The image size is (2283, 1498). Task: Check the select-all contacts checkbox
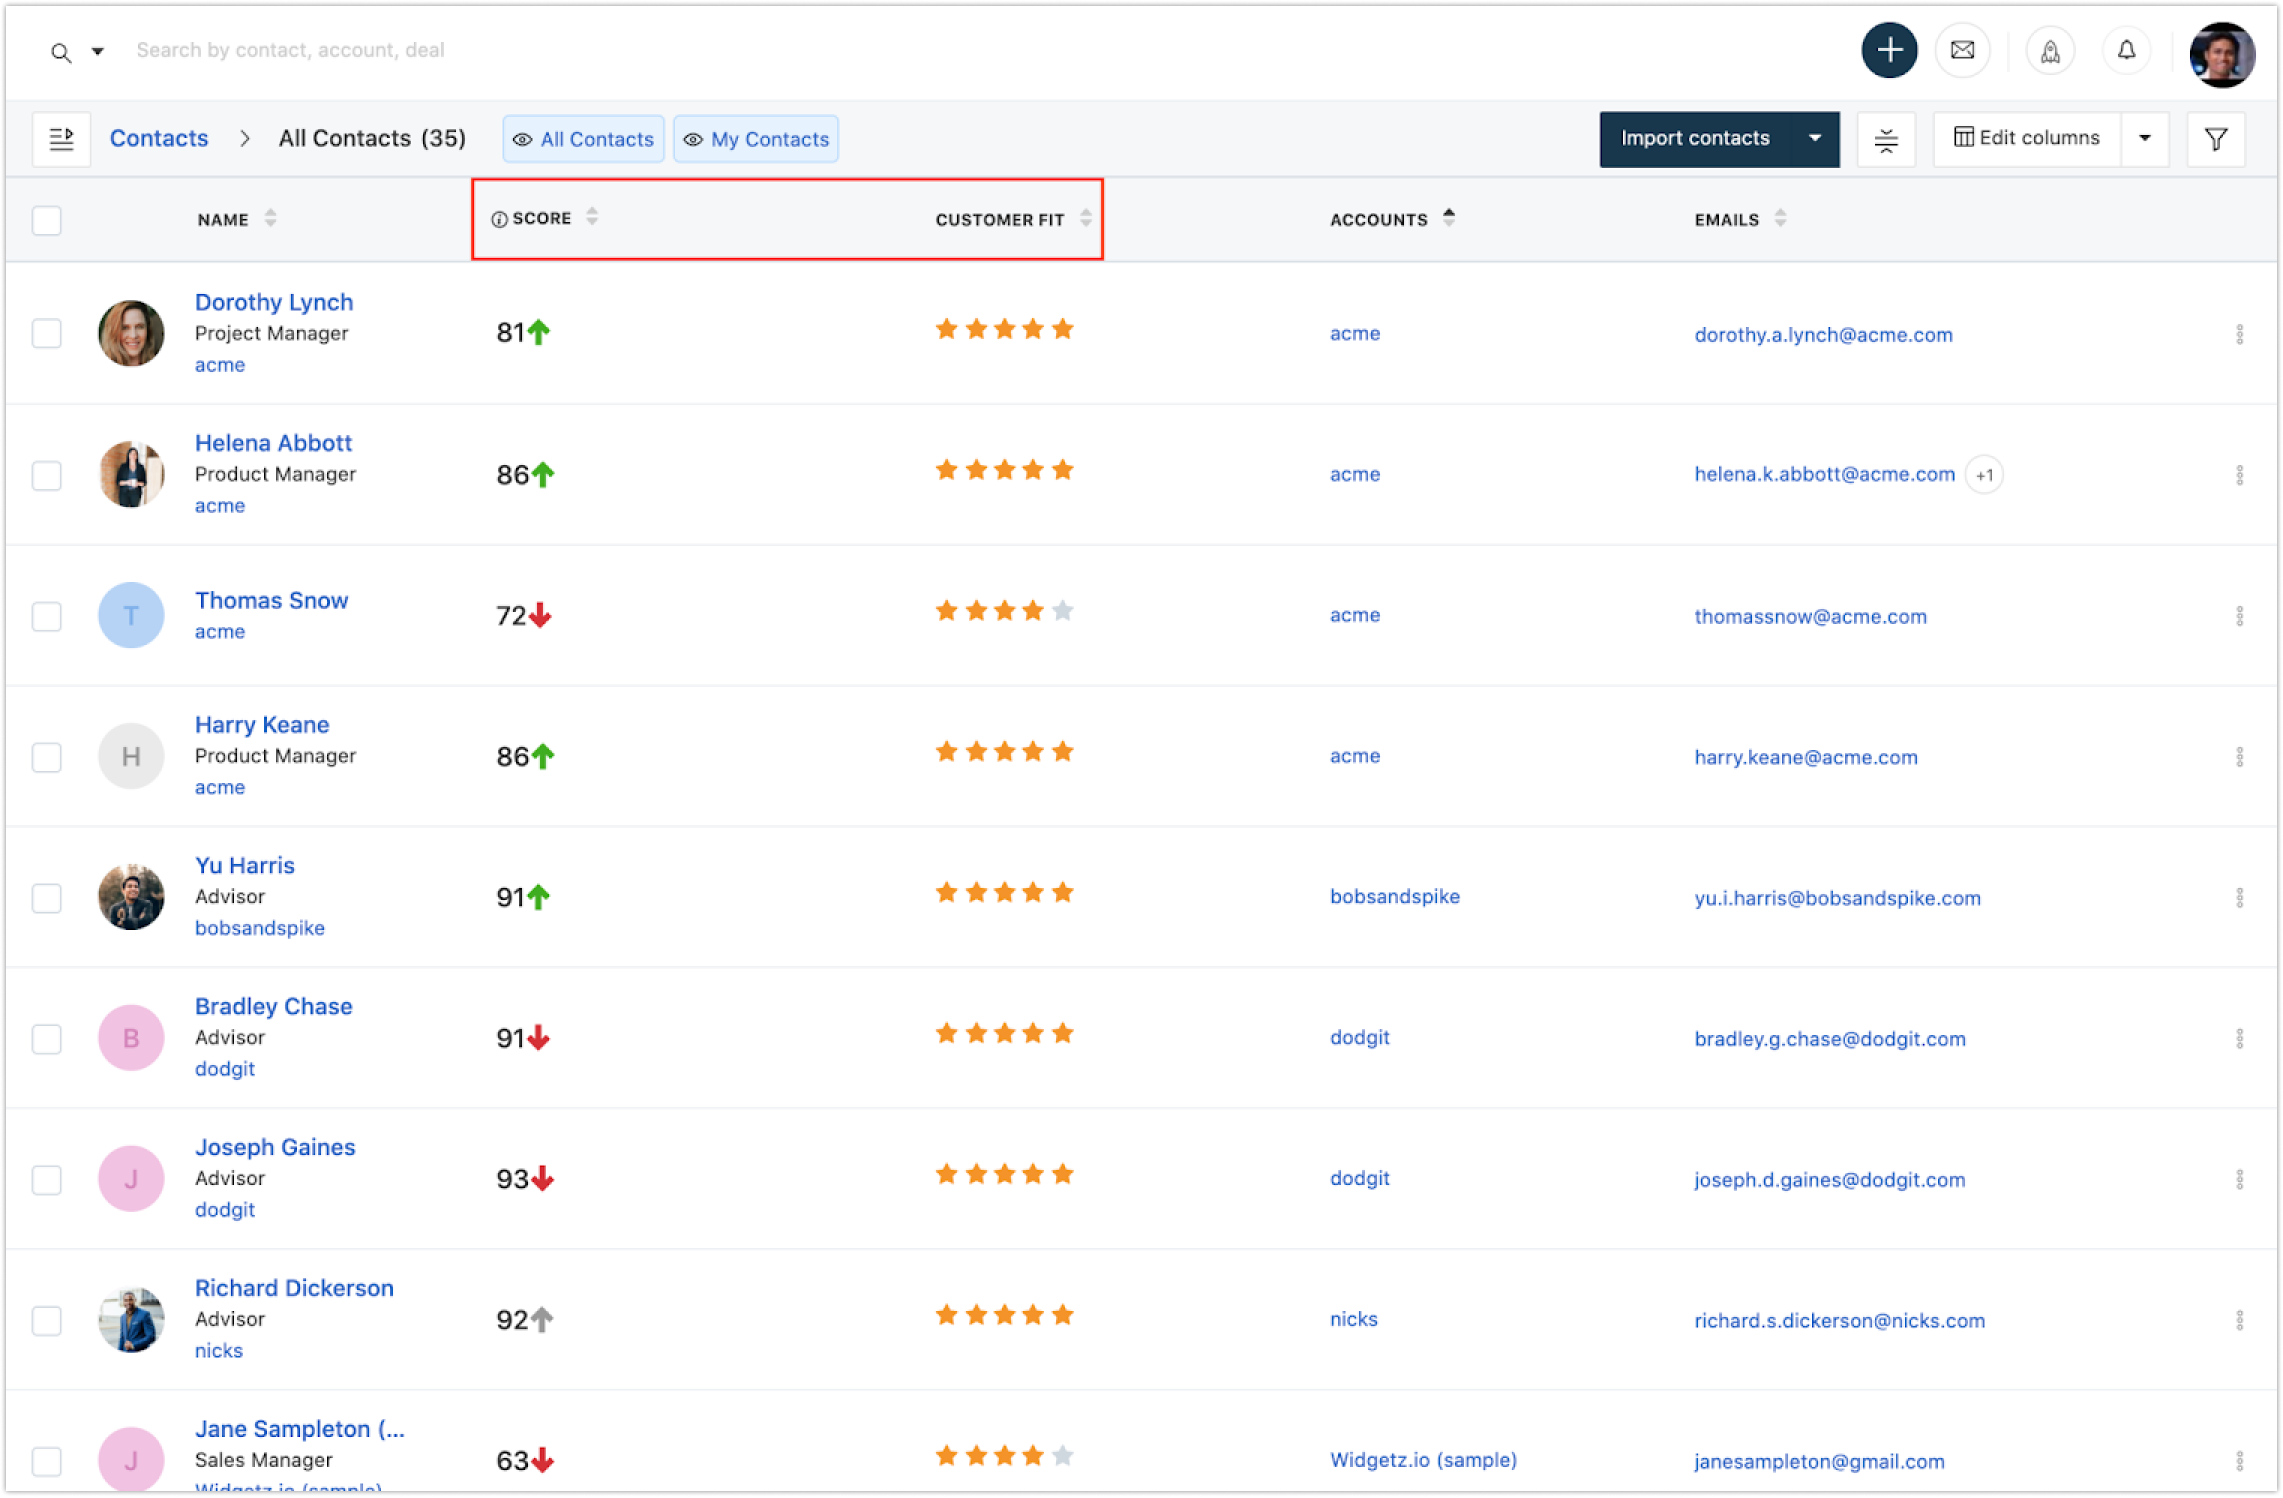coord(47,220)
